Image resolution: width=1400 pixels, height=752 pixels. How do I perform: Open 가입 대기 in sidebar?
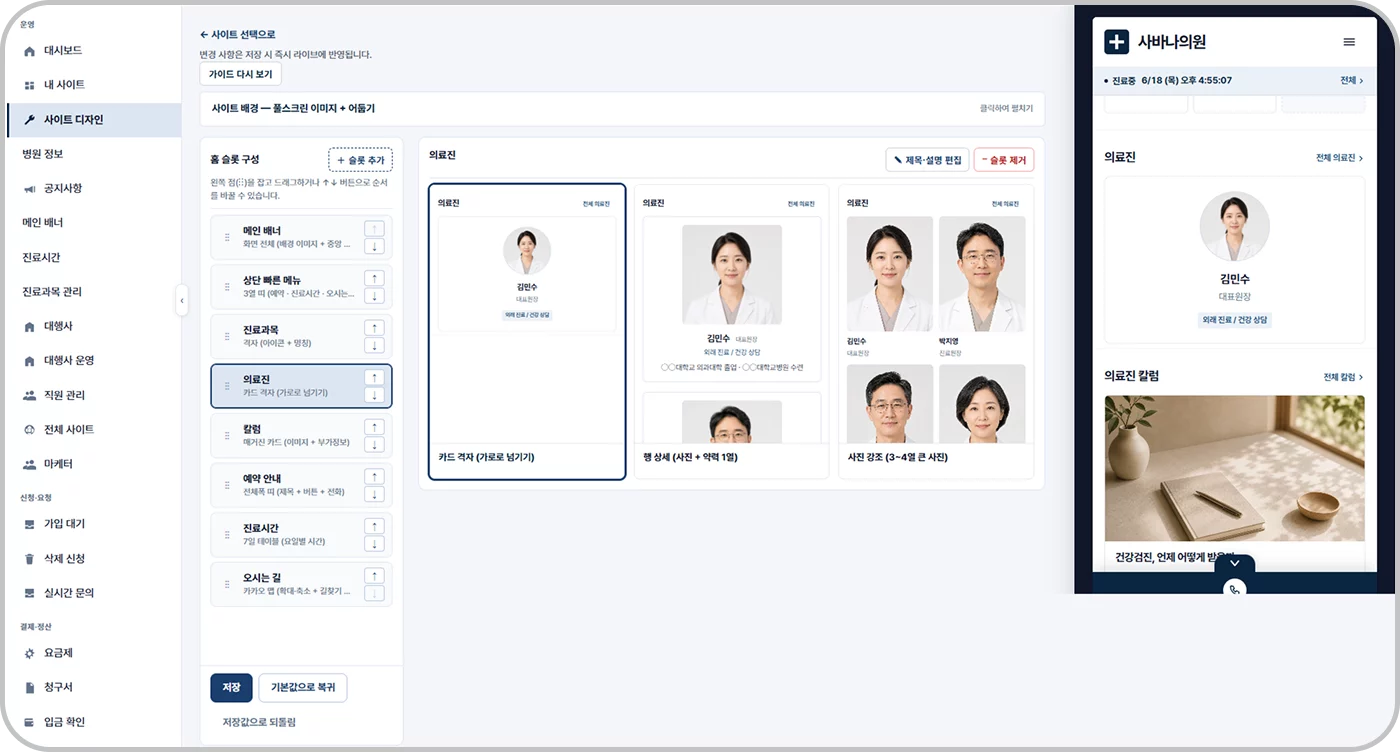[x=93, y=524]
